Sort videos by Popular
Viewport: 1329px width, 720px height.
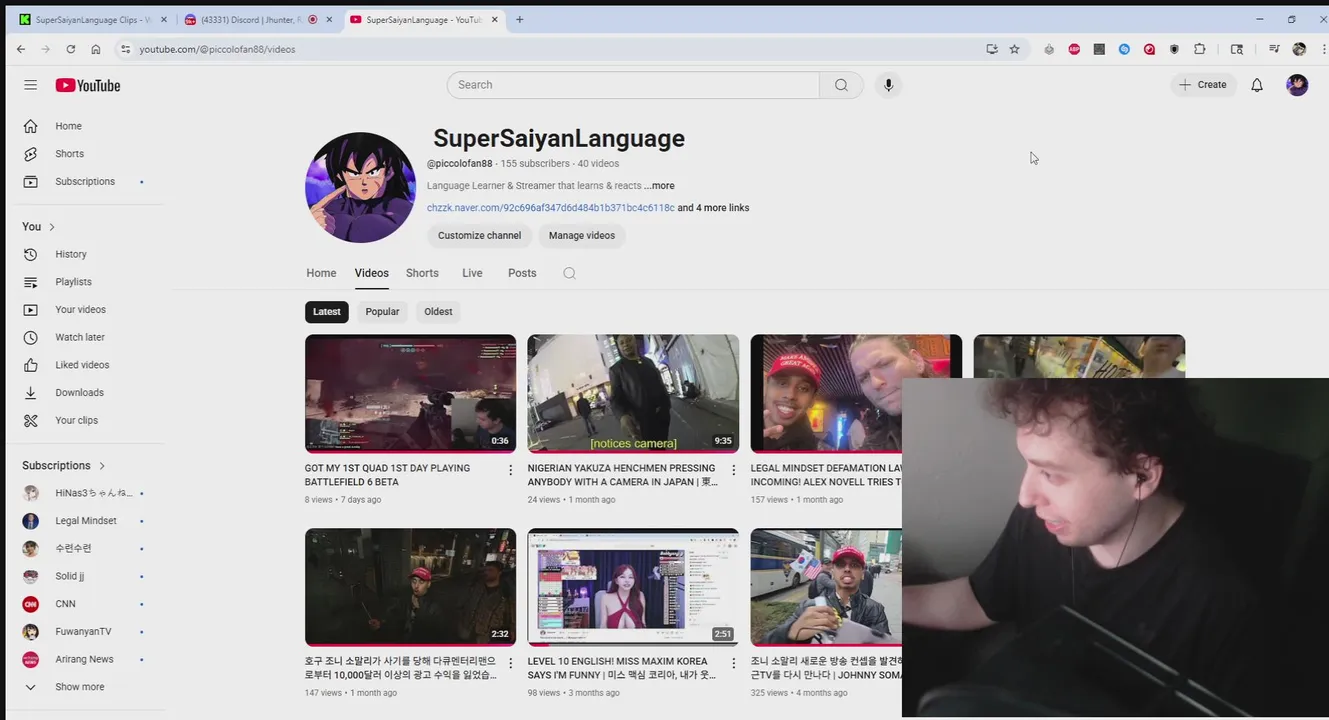click(382, 312)
